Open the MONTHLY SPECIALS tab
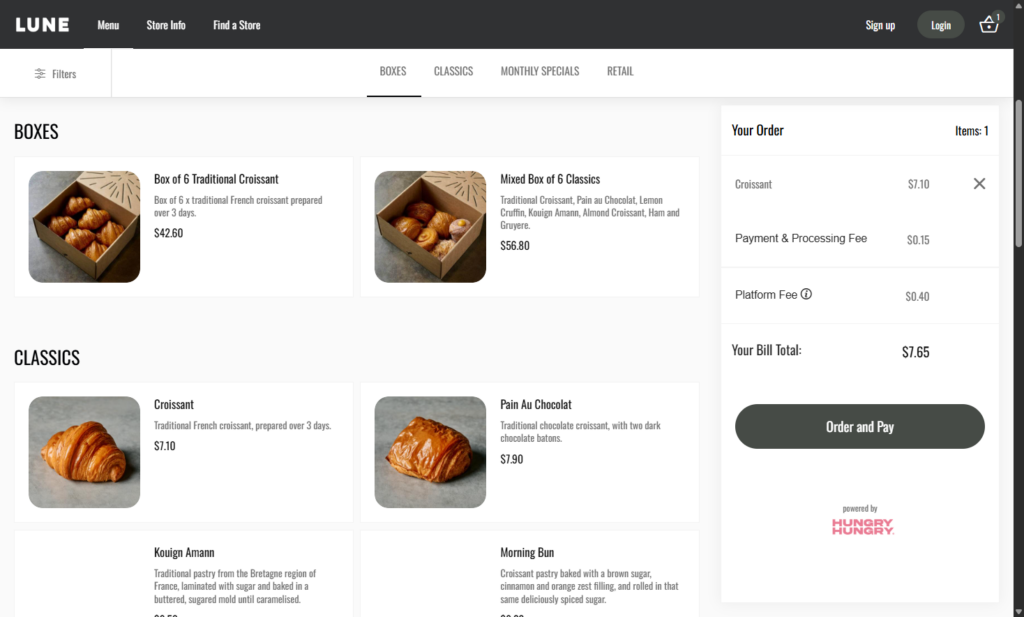Viewport: 1024px width, 617px height. coord(540,71)
